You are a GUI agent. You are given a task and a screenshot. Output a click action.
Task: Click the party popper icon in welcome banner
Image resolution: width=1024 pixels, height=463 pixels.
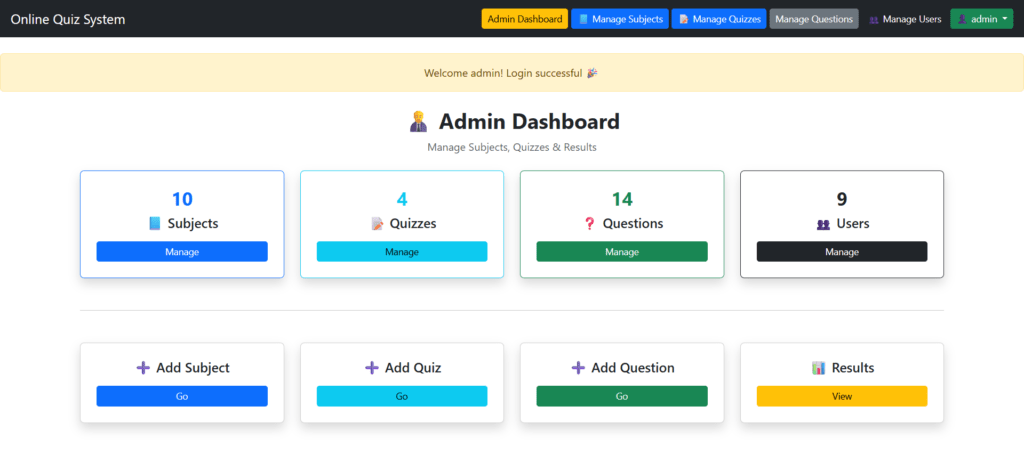(592, 72)
